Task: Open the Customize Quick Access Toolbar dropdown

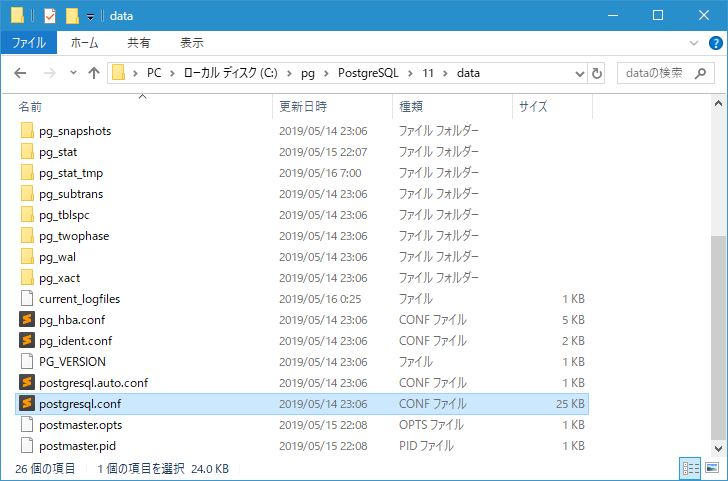Action: coord(91,17)
